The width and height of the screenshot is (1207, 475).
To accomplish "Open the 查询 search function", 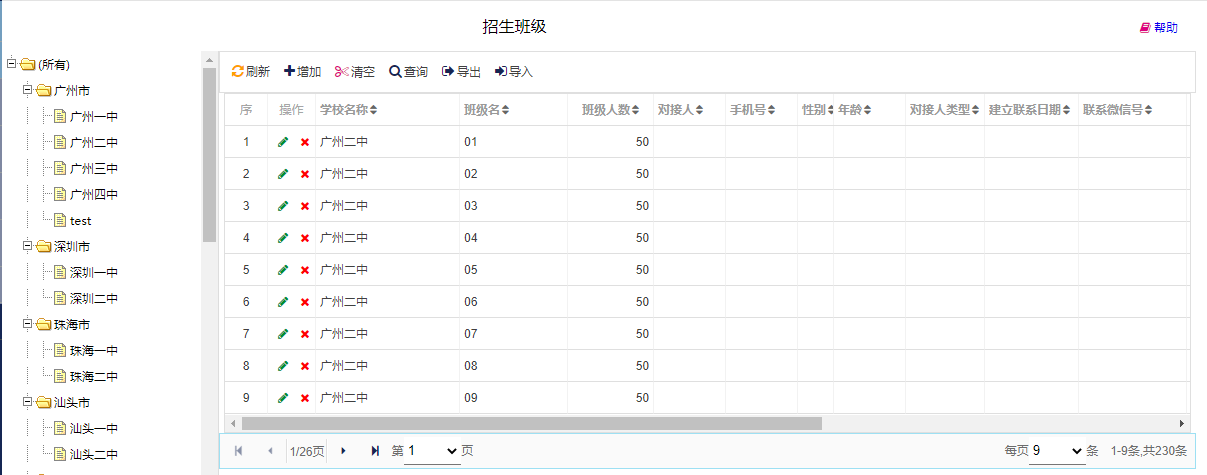I will [x=408, y=72].
